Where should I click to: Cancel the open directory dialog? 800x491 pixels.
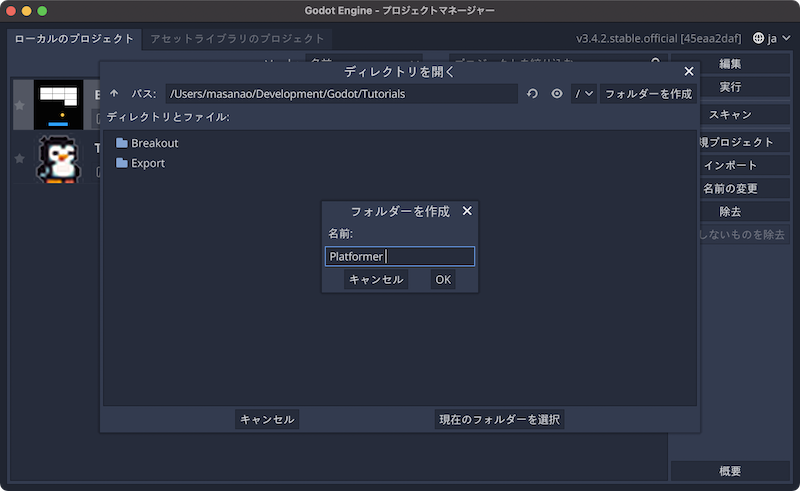[x=267, y=420]
